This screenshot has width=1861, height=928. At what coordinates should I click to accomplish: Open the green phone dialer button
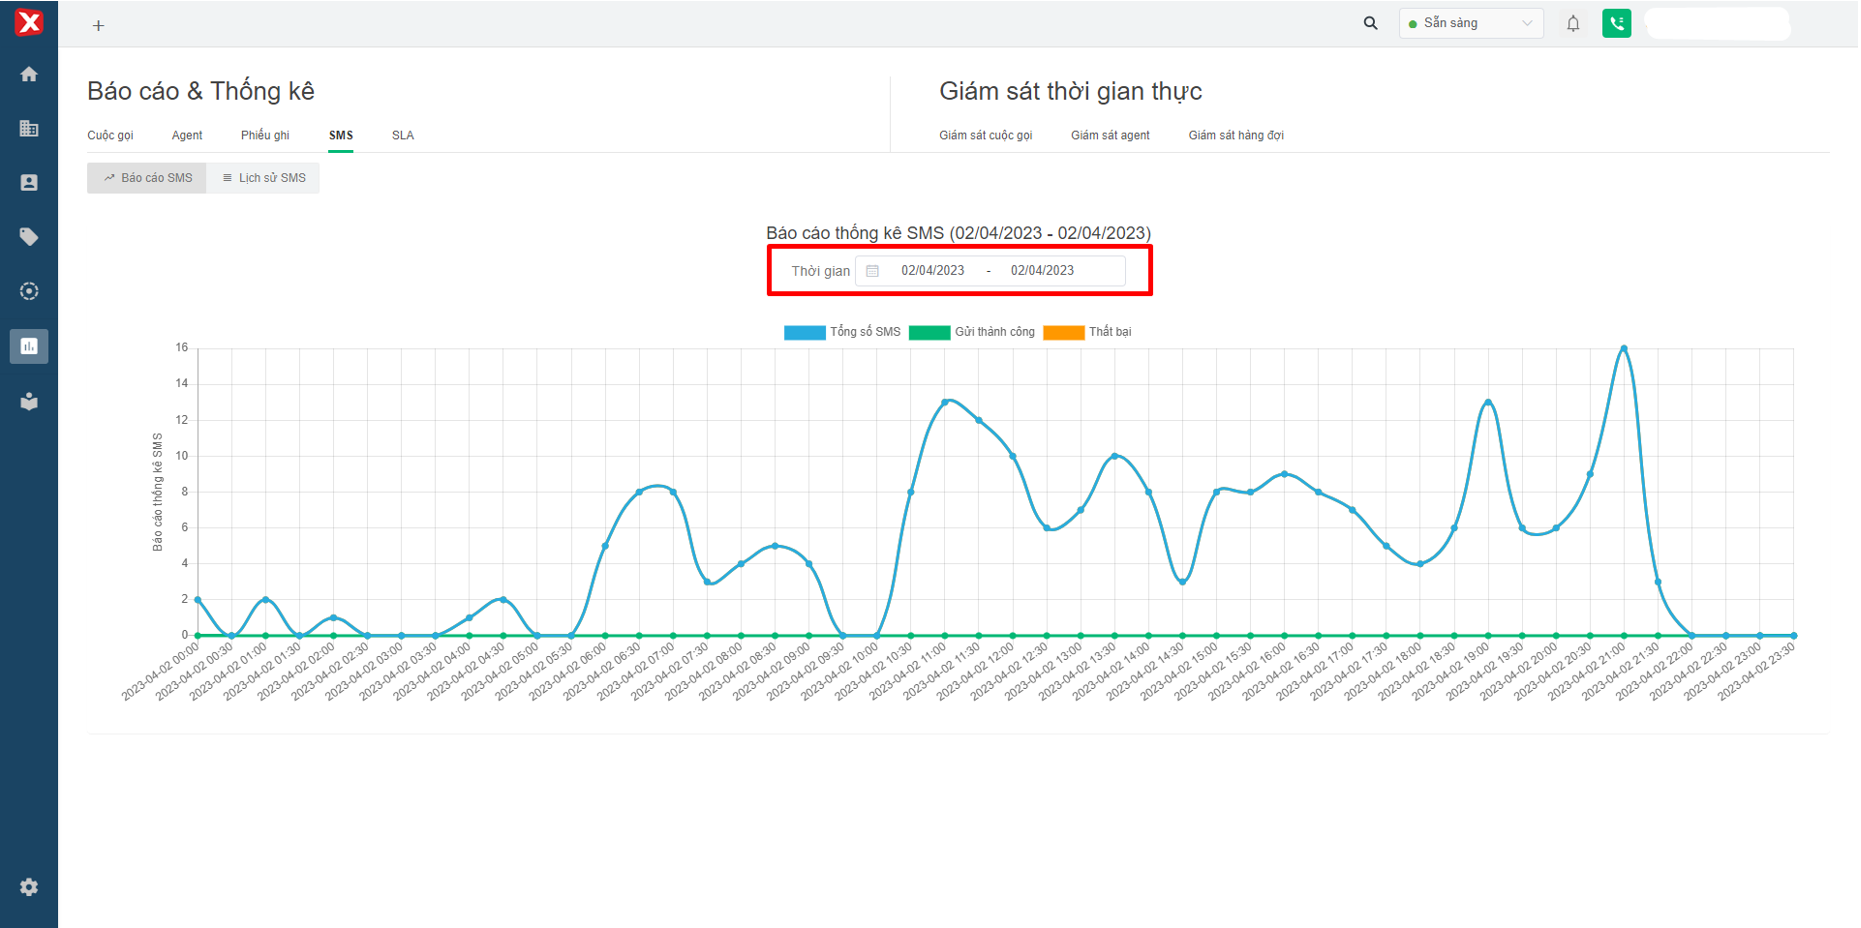[x=1616, y=23]
